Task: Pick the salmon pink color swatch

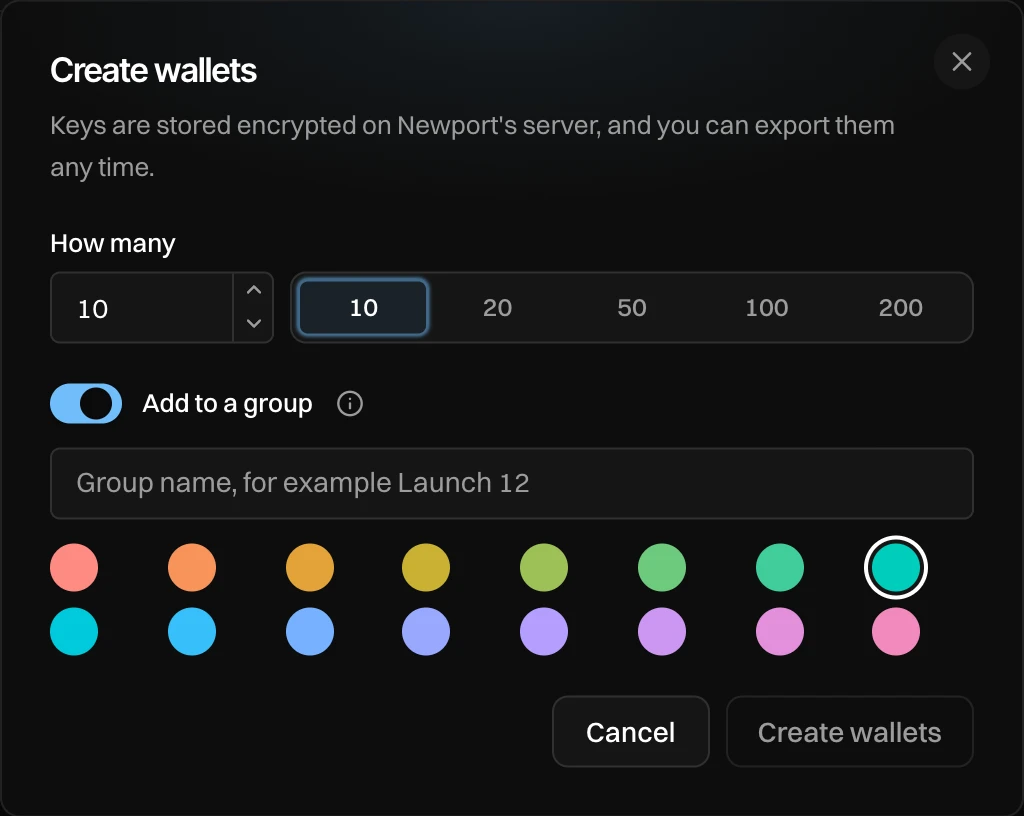Action: [x=74, y=567]
